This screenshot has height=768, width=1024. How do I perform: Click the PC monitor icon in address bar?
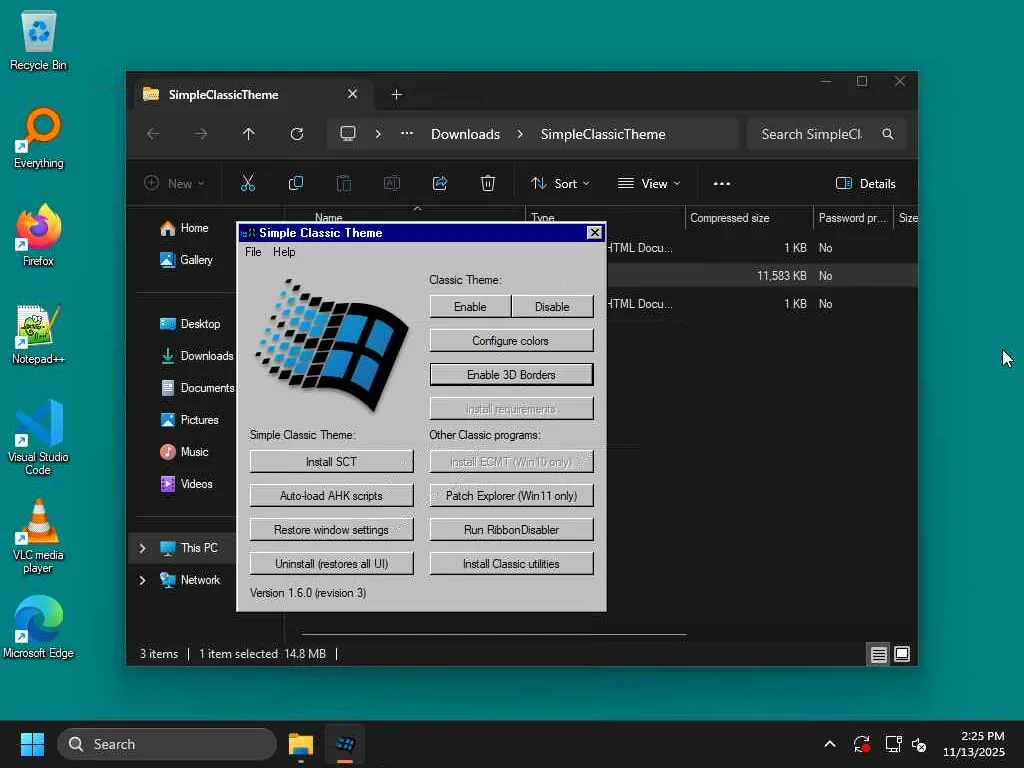(x=348, y=134)
